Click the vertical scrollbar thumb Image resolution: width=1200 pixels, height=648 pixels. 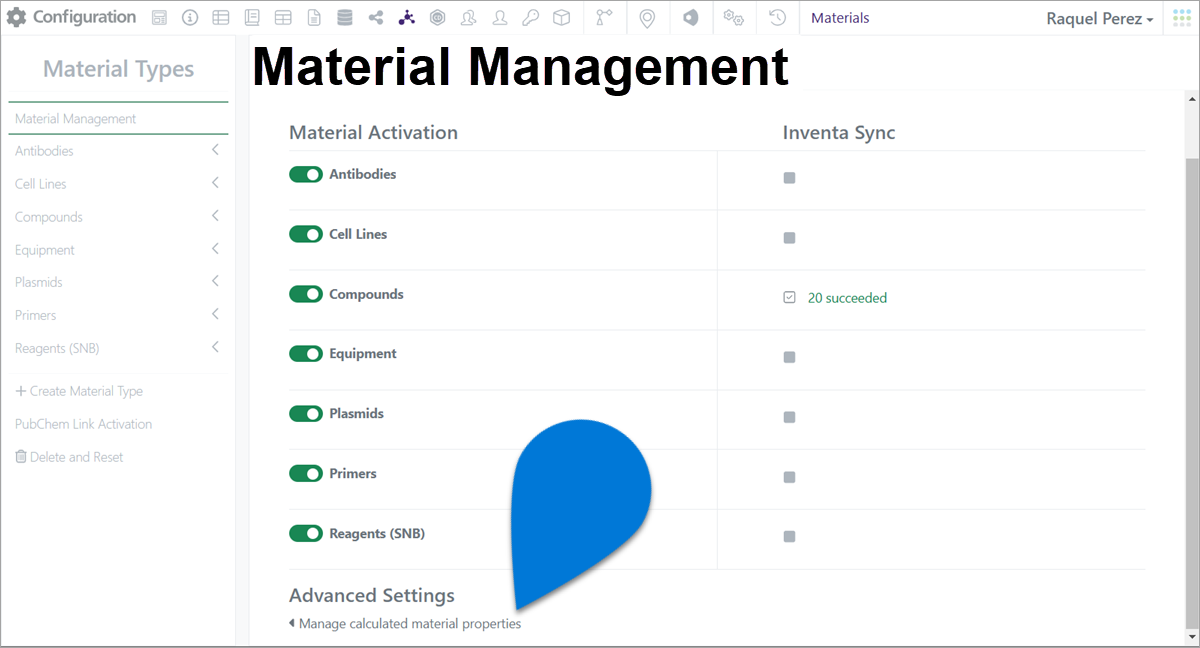click(x=1191, y=393)
